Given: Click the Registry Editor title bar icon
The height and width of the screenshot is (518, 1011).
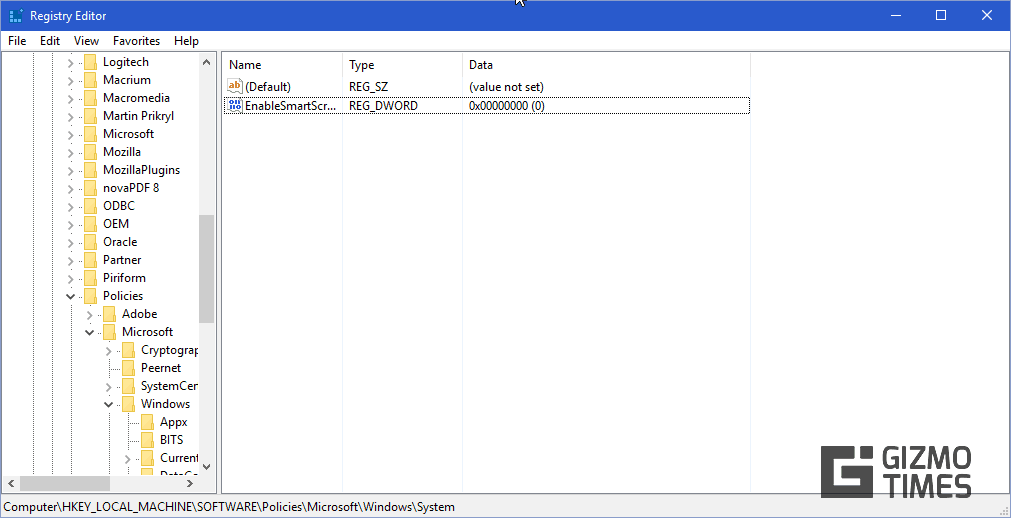Looking at the screenshot, I should point(16,16).
